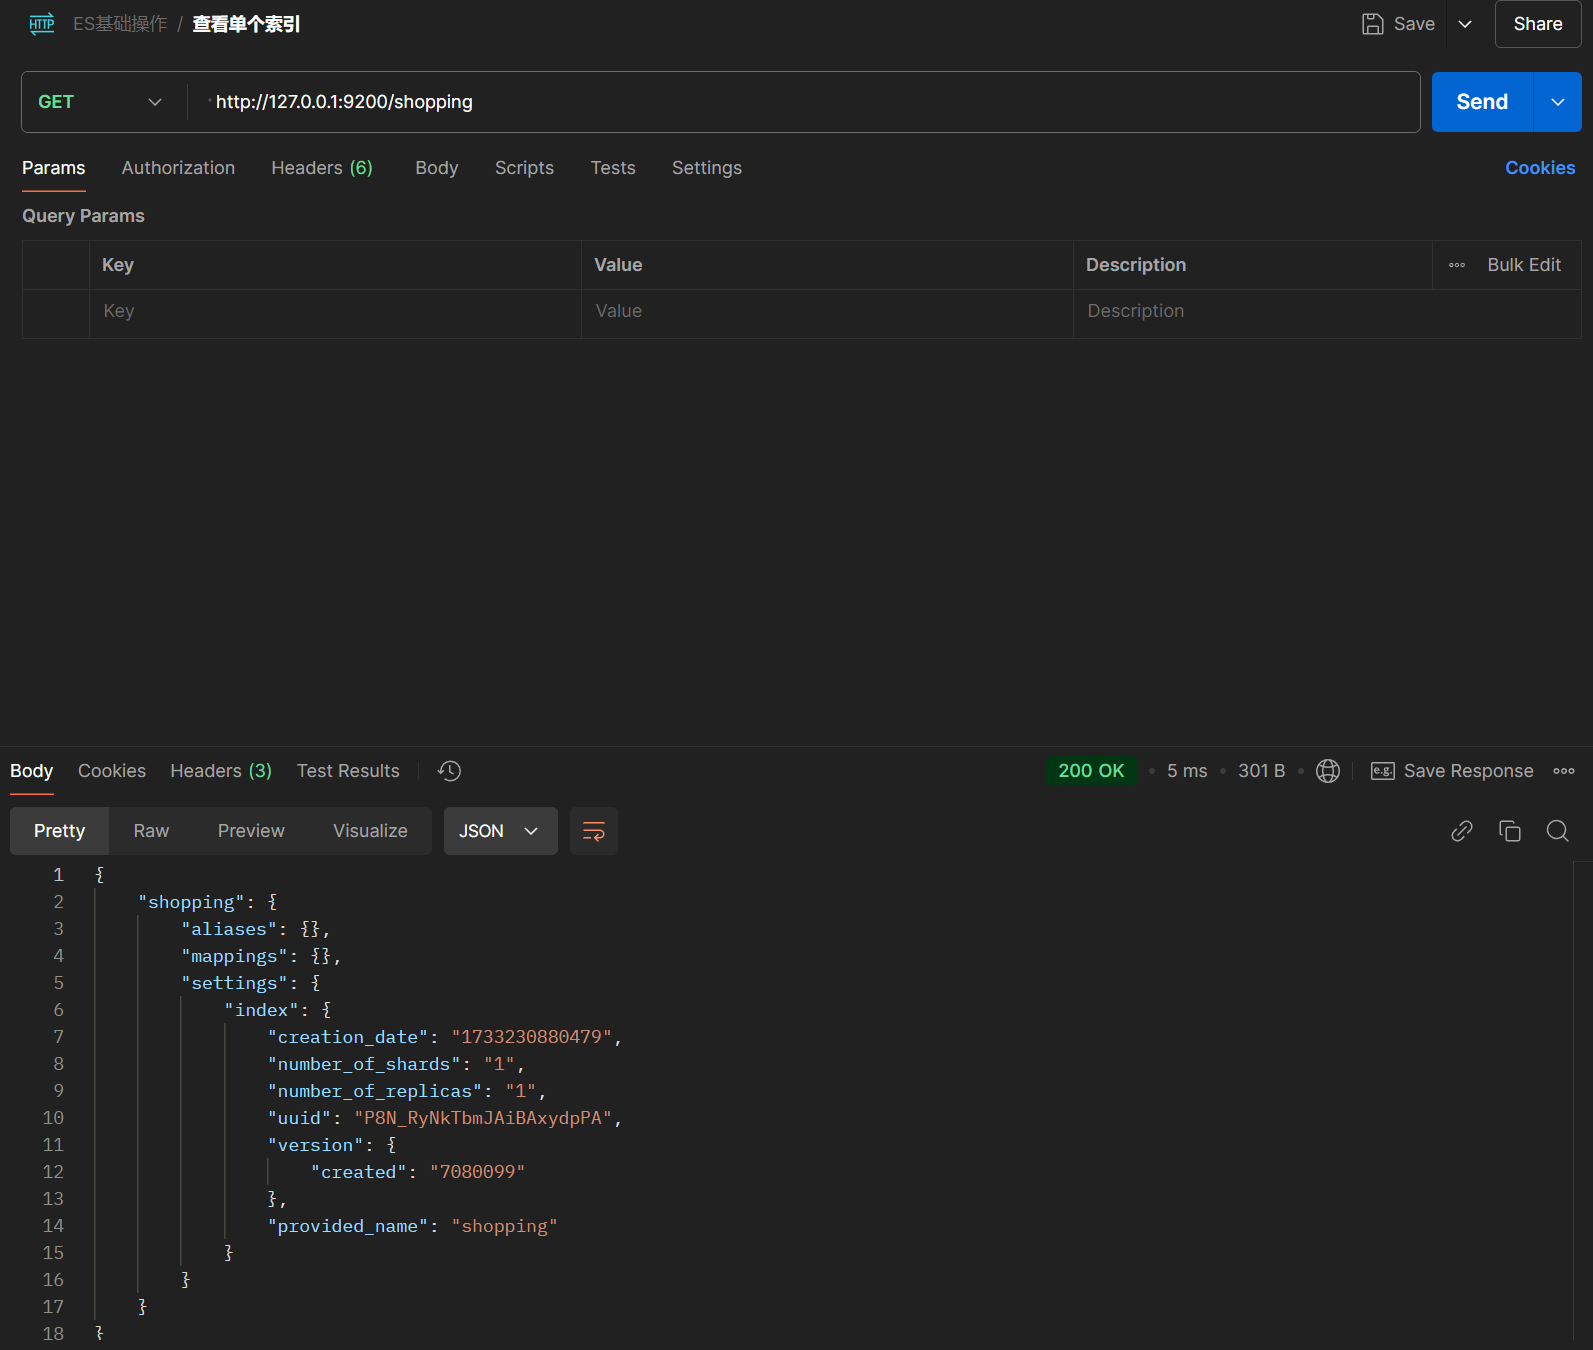This screenshot has width=1593, height=1350.
Task: Expand the Send options arrow
Action: [x=1558, y=102]
